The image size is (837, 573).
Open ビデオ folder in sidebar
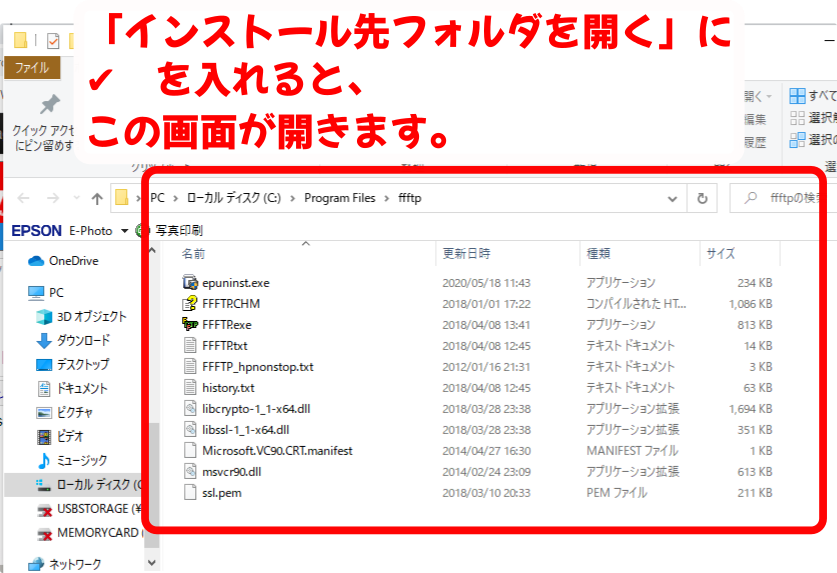point(59,436)
